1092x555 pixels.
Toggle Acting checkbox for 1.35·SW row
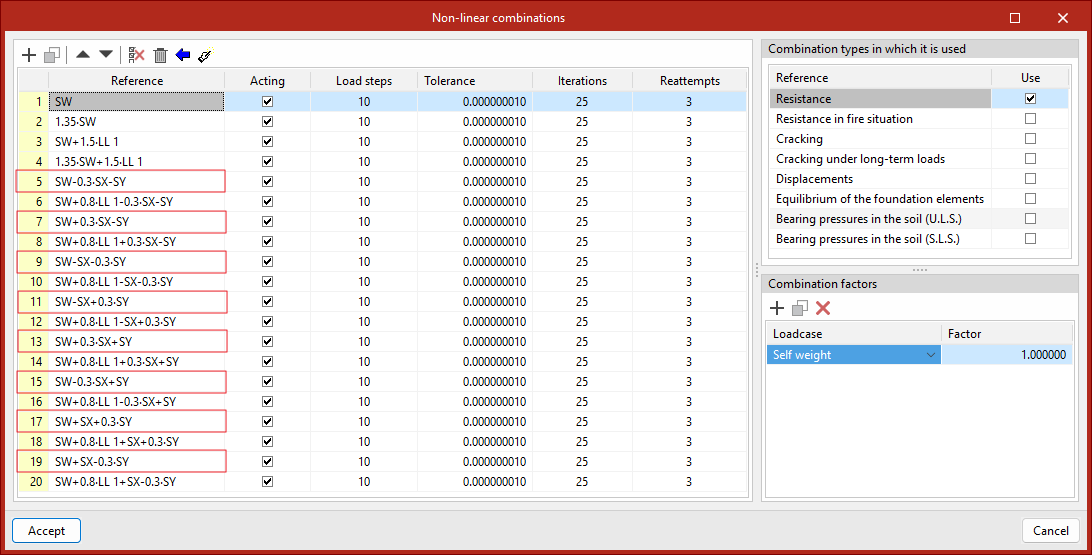pos(267,122)
